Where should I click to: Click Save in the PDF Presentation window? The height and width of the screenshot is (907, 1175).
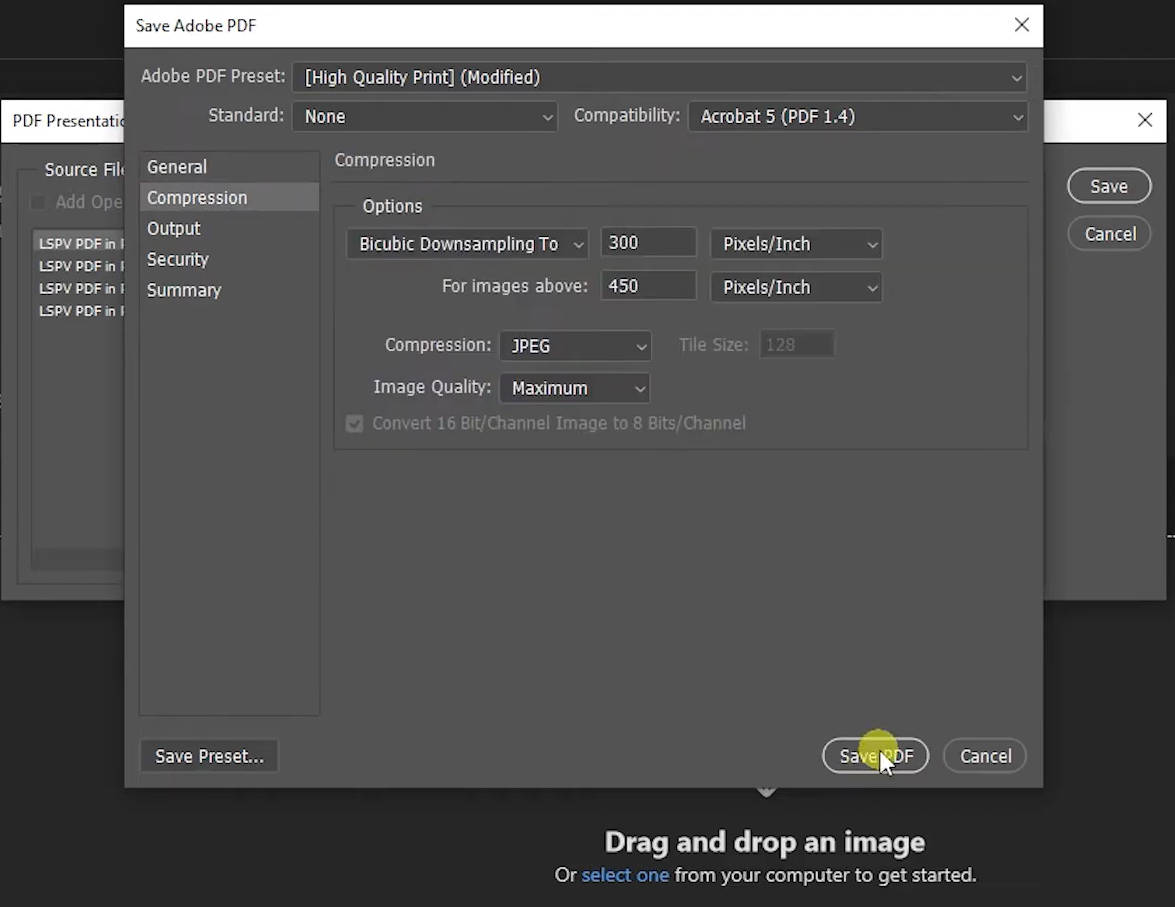click(x=1109, y=187)
